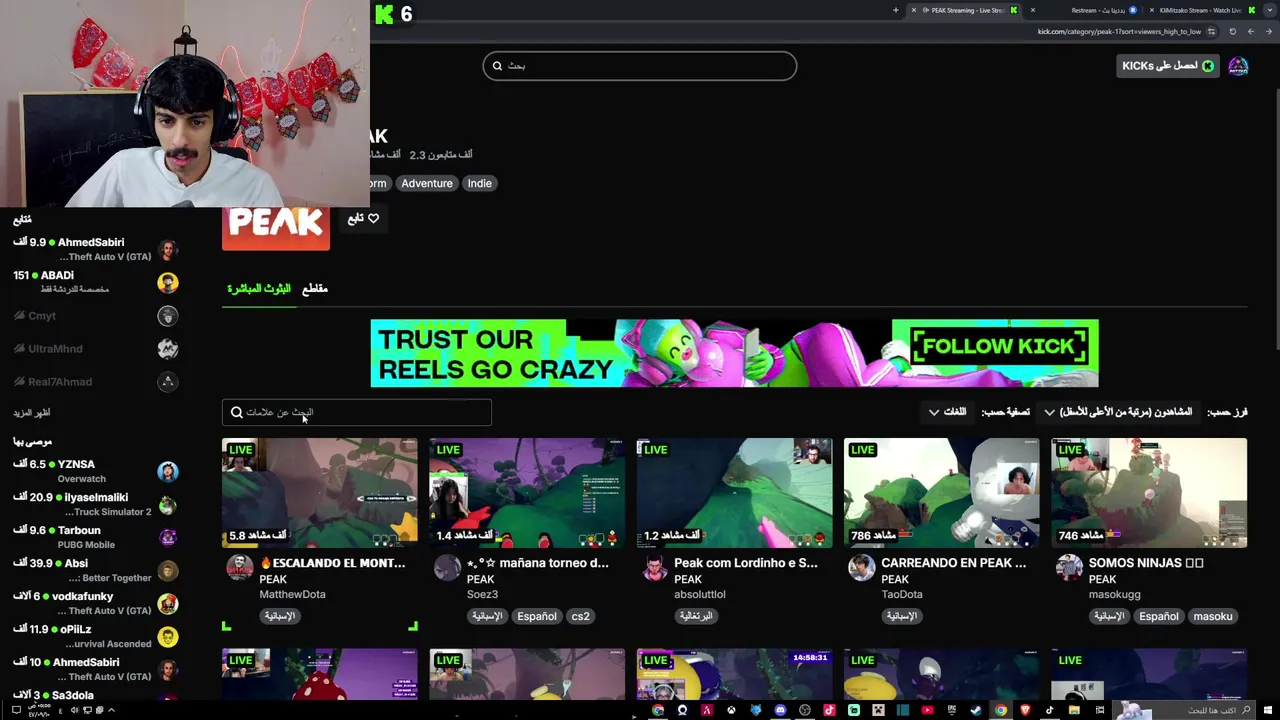This screenshot has width=1280, height=720.
Task: Open the mañana torneo stream thumbnail
Action: [x=527, y=493]
